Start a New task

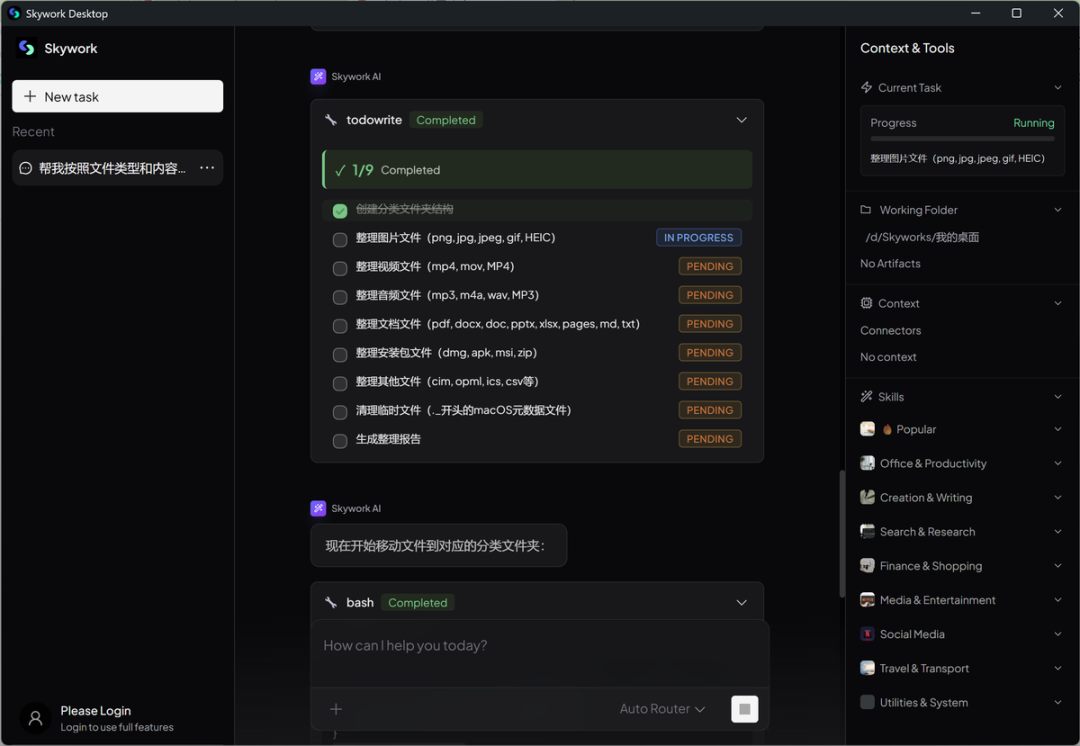(117, 96)
